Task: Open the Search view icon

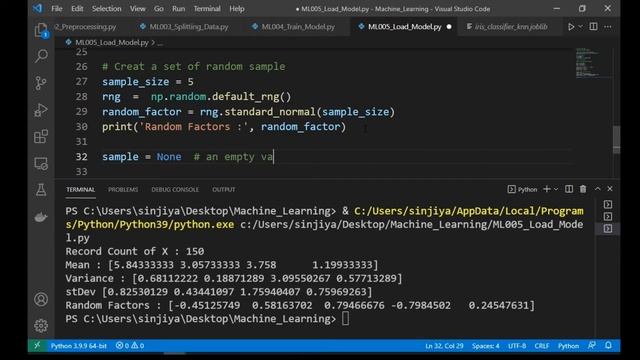Action: [41, 56]
